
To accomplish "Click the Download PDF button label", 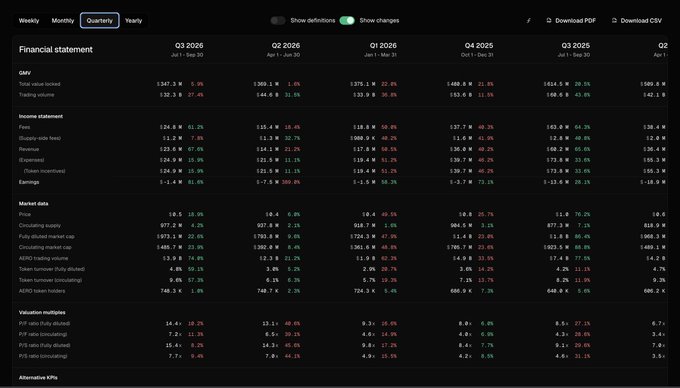I will (575, 20).
